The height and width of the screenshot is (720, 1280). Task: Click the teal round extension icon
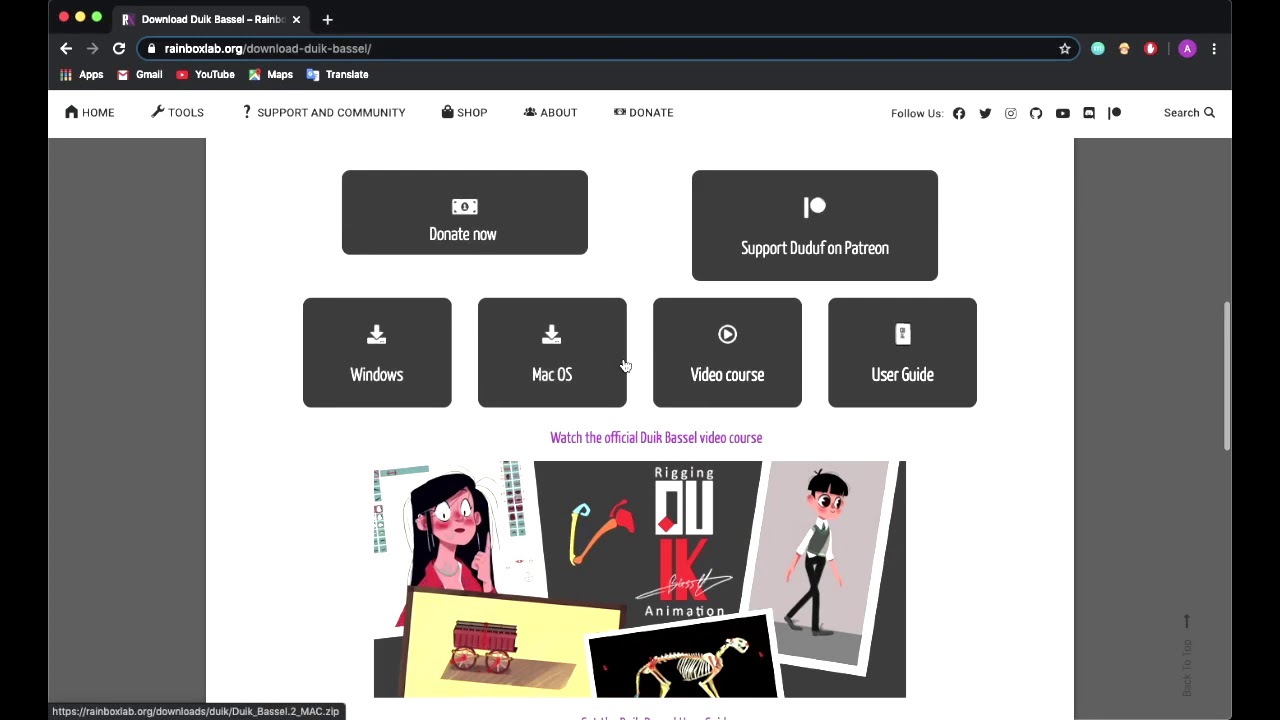pos(1098,48)
